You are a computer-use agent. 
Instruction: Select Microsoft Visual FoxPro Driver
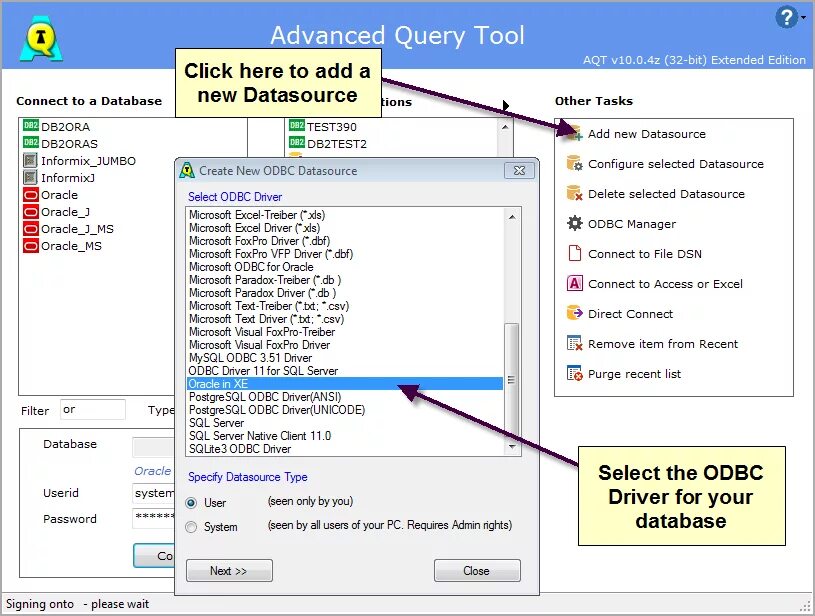click(x=345, y=345)
